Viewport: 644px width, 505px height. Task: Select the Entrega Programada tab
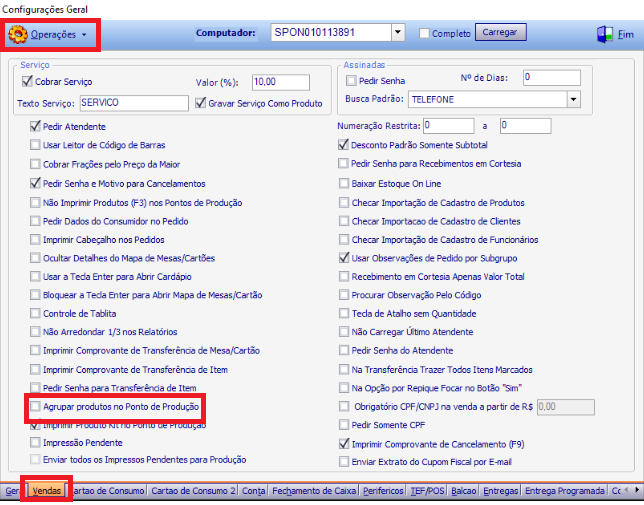point(565,491)
